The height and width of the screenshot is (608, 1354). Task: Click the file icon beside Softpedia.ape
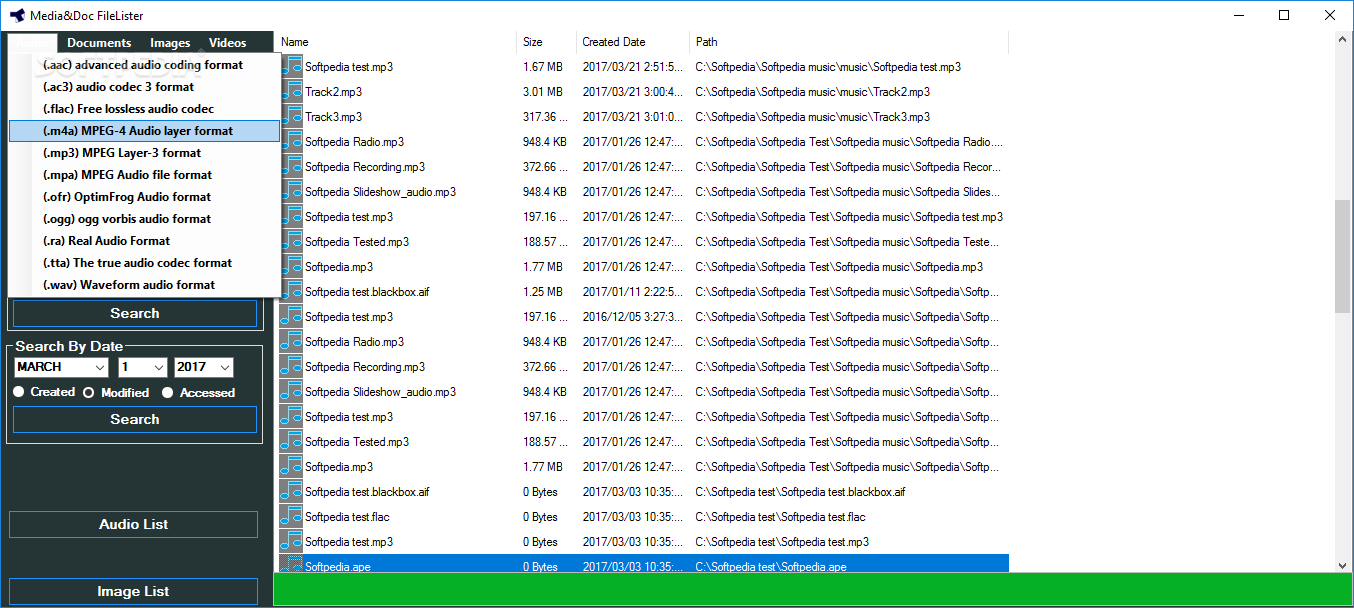pyautogui.click(x=291, y=565)
